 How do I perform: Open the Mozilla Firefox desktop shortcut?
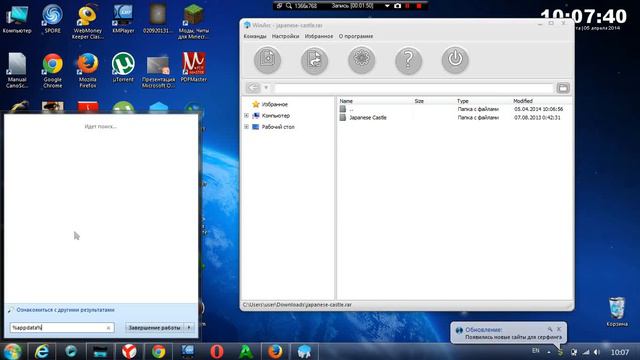pos(87,70)
